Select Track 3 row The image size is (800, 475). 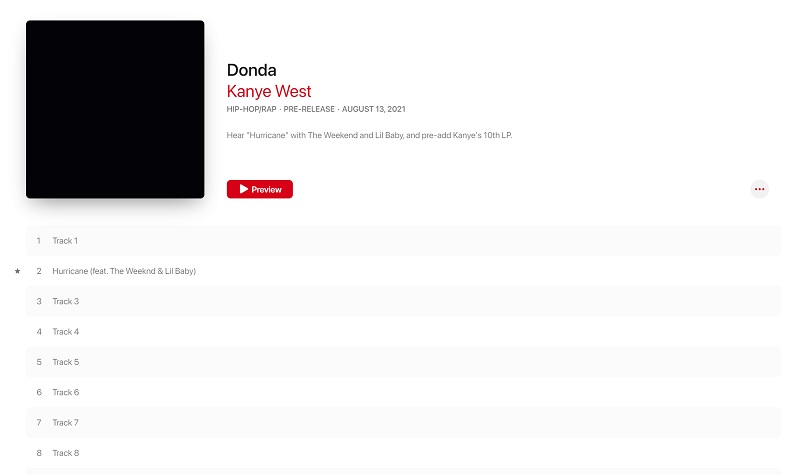click(x=403, y=302)
